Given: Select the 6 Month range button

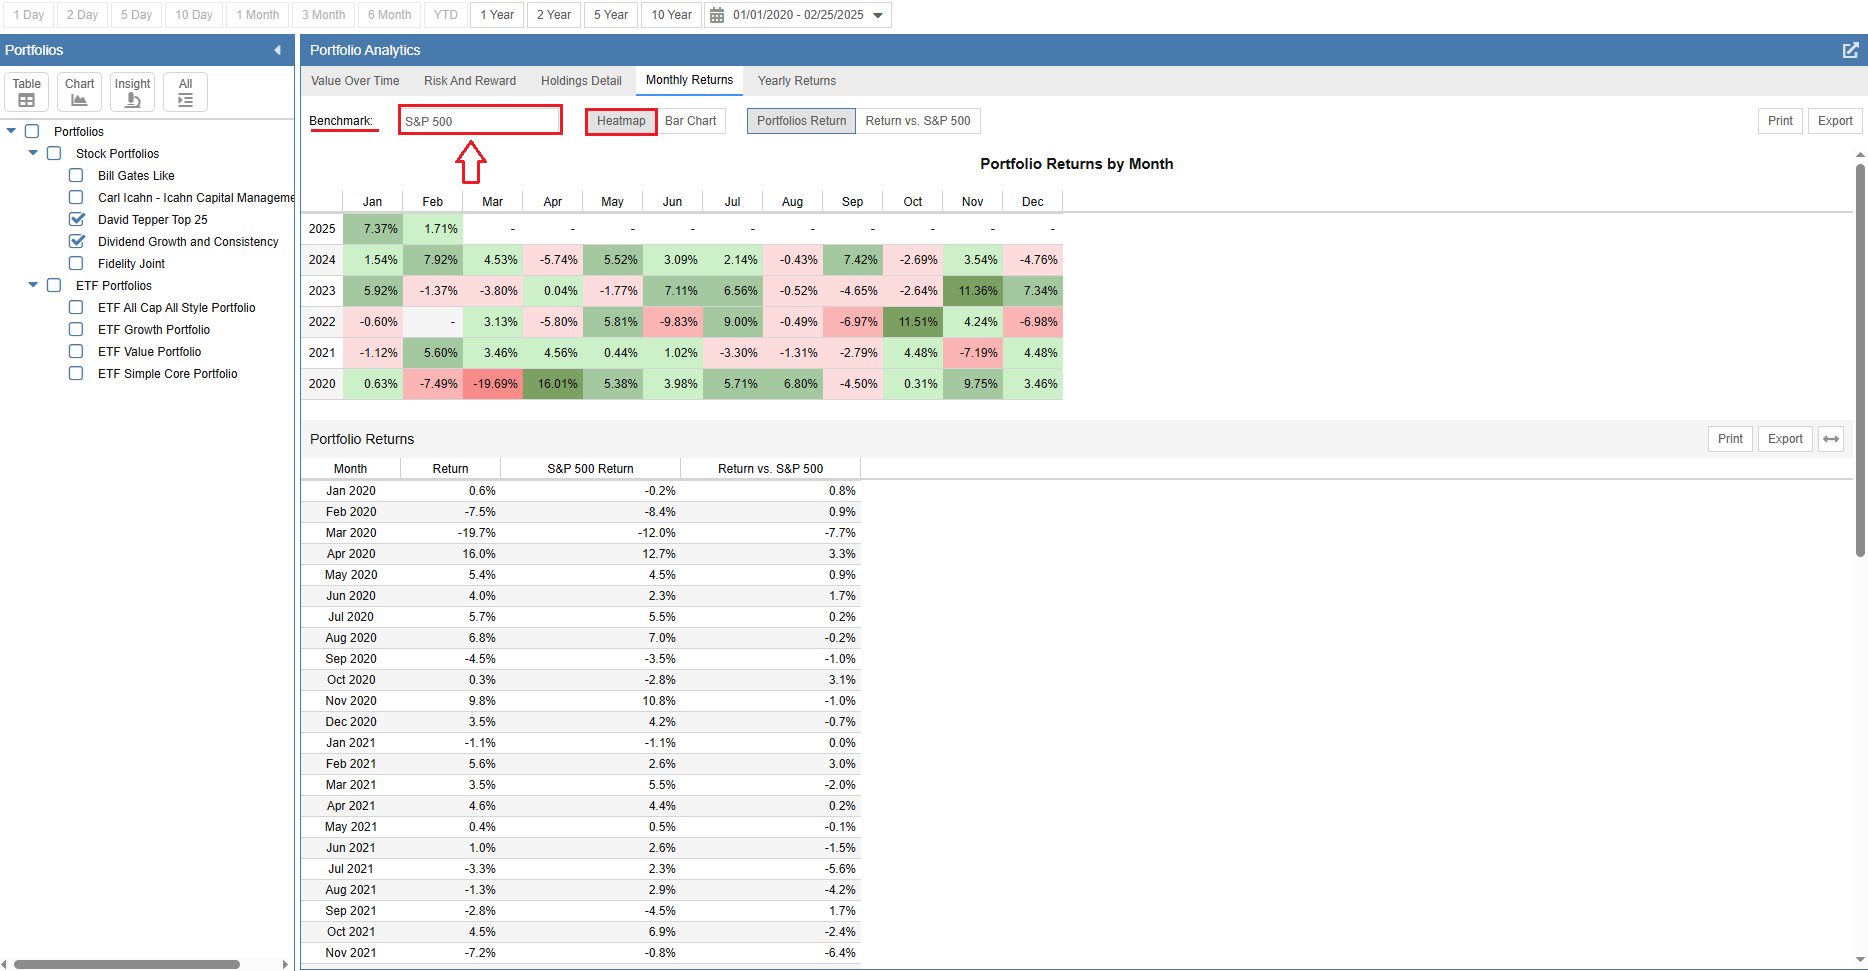Looking at the screenshot, I should pos(389,15).
